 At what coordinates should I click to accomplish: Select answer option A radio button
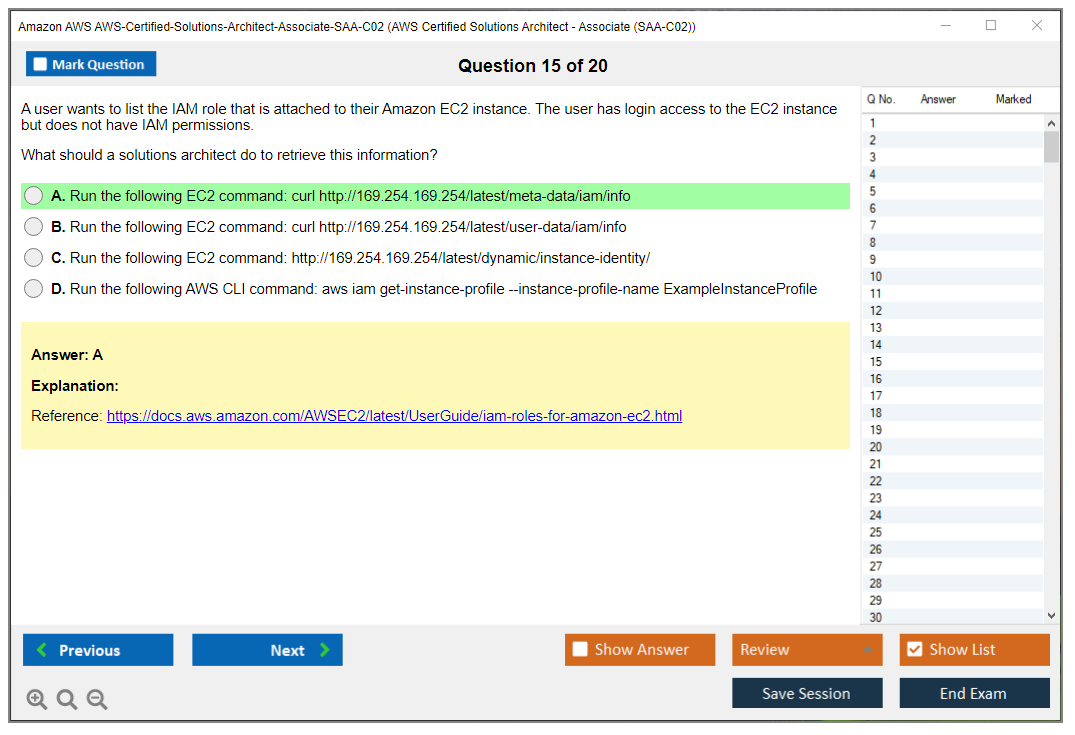click(x=34, y=196)
